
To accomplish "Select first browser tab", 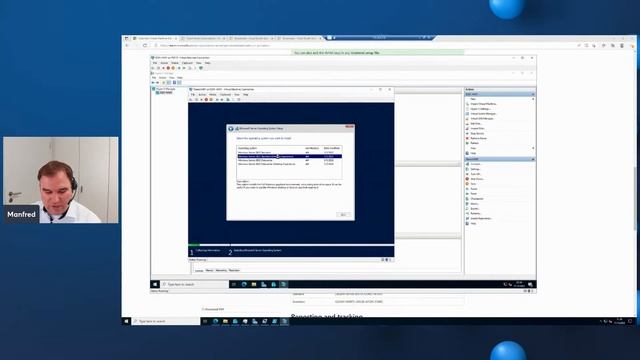I will (x=156, y=38).
